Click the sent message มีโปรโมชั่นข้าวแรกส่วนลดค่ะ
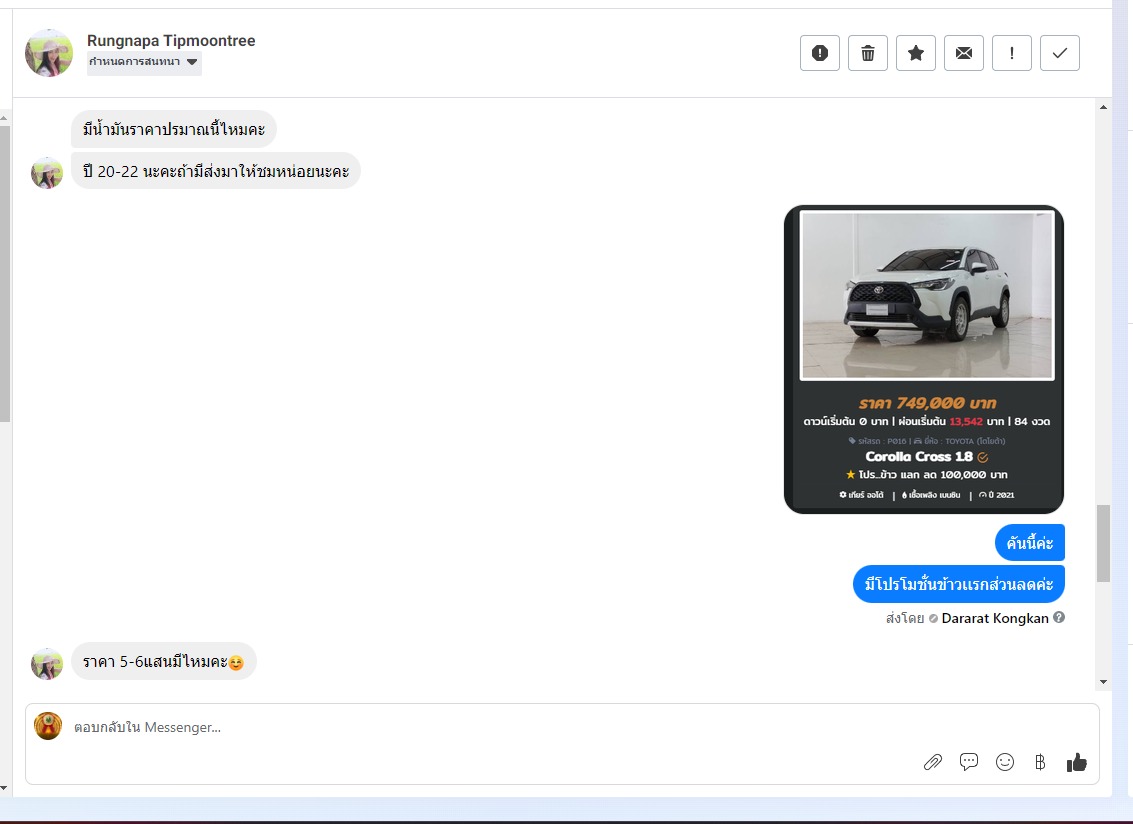Viewport: 1133px width, 824px height. pyautogui.click(x=959, y=584)
